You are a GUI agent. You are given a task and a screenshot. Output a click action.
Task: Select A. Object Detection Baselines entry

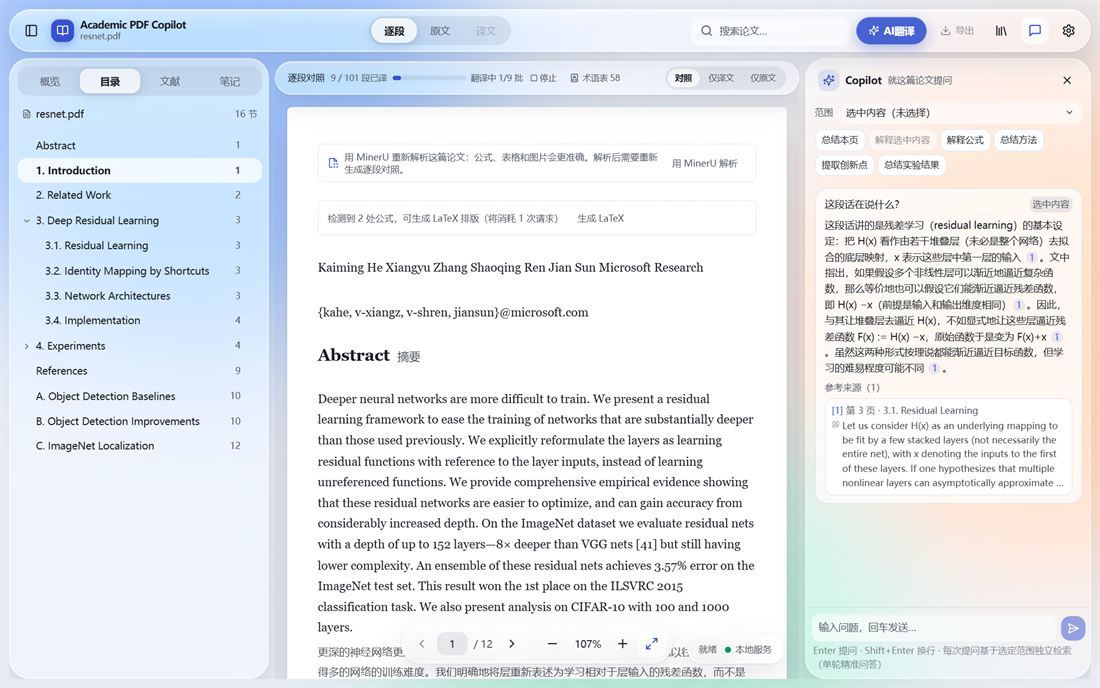[140, 396]
